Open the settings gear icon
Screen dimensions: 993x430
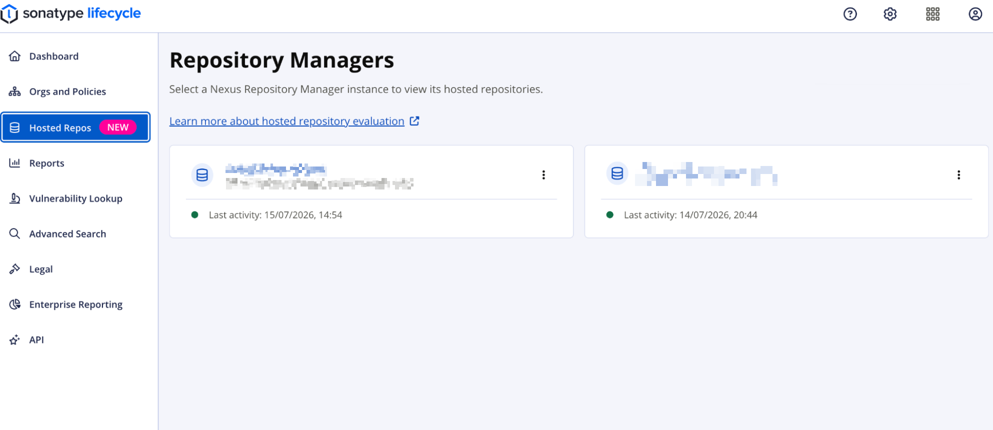(890, 14)
